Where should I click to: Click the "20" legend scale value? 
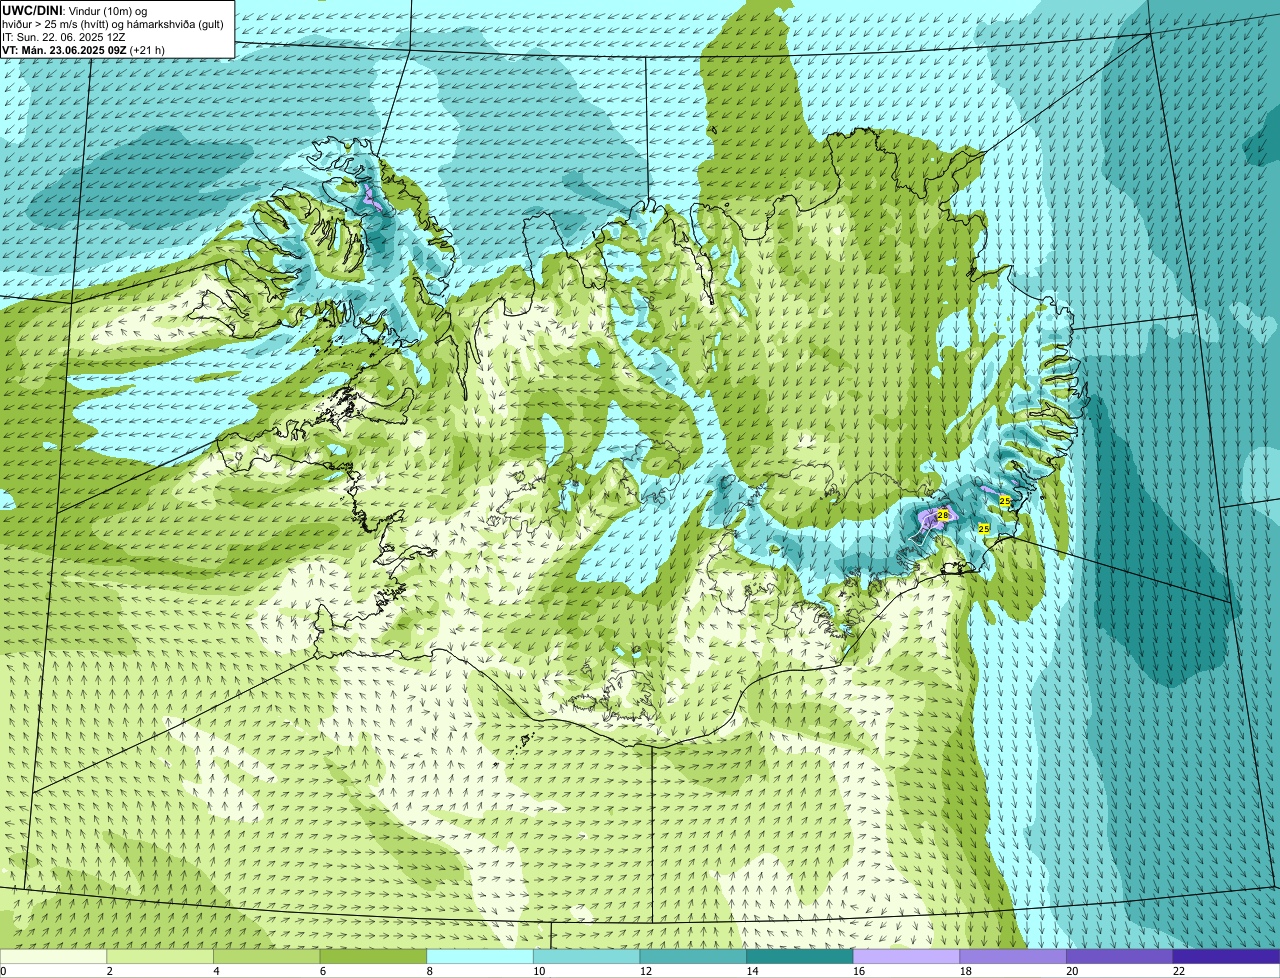coord(1072,971)
